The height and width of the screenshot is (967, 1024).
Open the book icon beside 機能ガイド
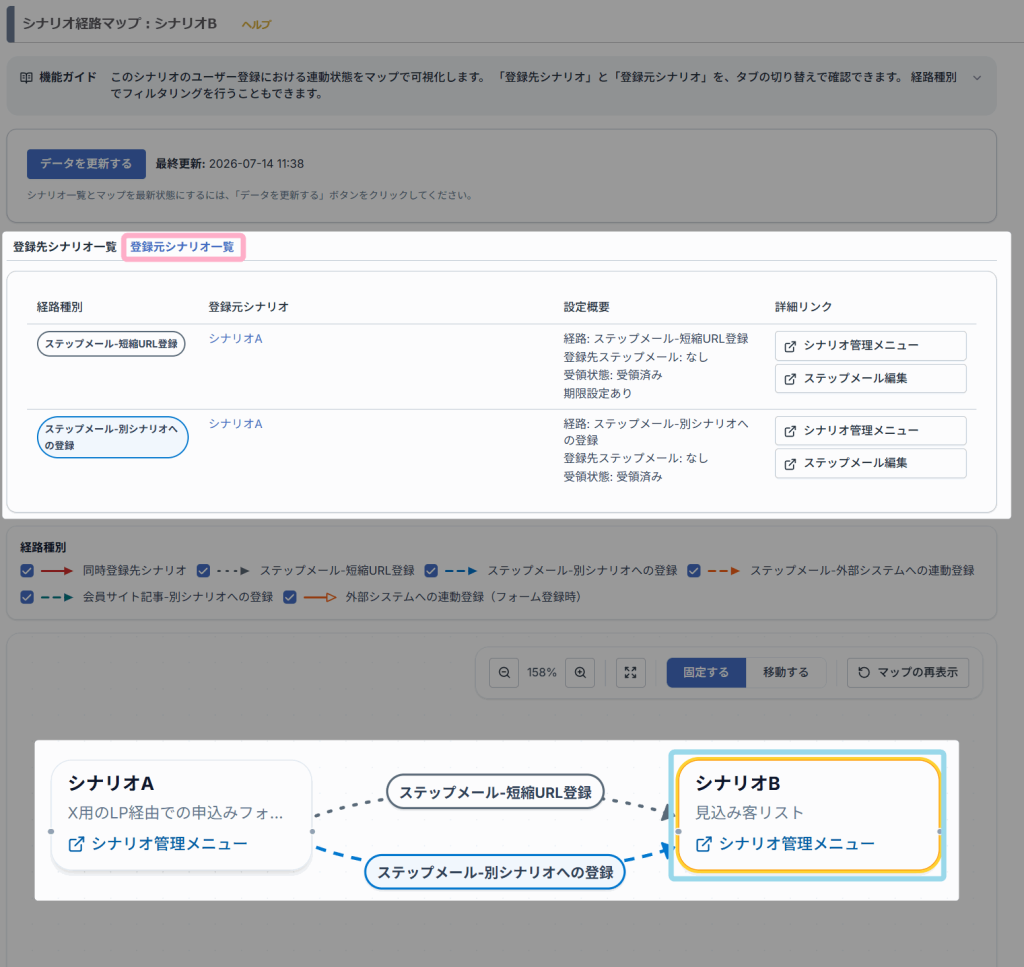pos(26,78)
